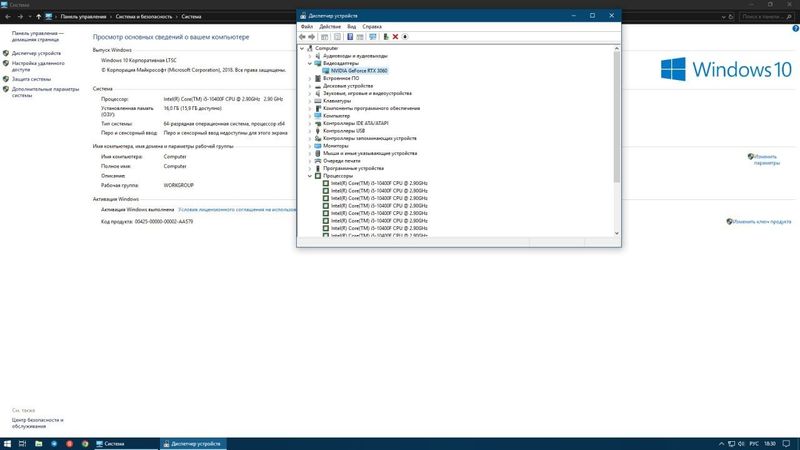Viewport: 800px width, 450px height.
Task: Expand Контроллеры запоминающих устройств category
Action: coord(310,138)
